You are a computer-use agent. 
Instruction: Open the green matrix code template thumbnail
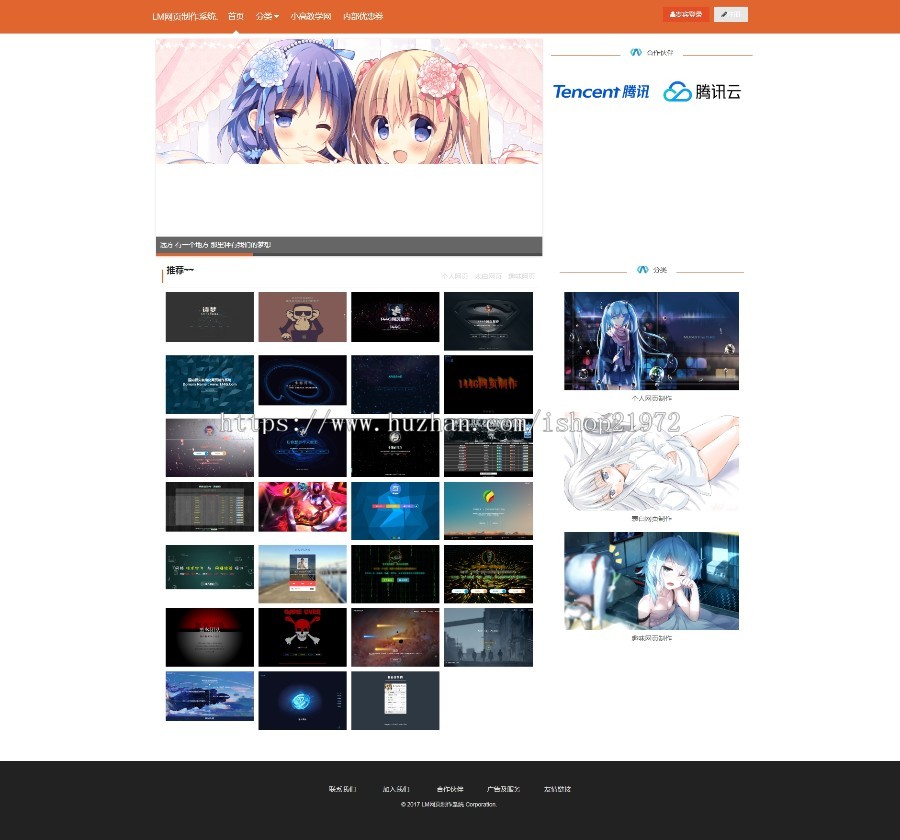pyautogui.click(x=395, y=574)
